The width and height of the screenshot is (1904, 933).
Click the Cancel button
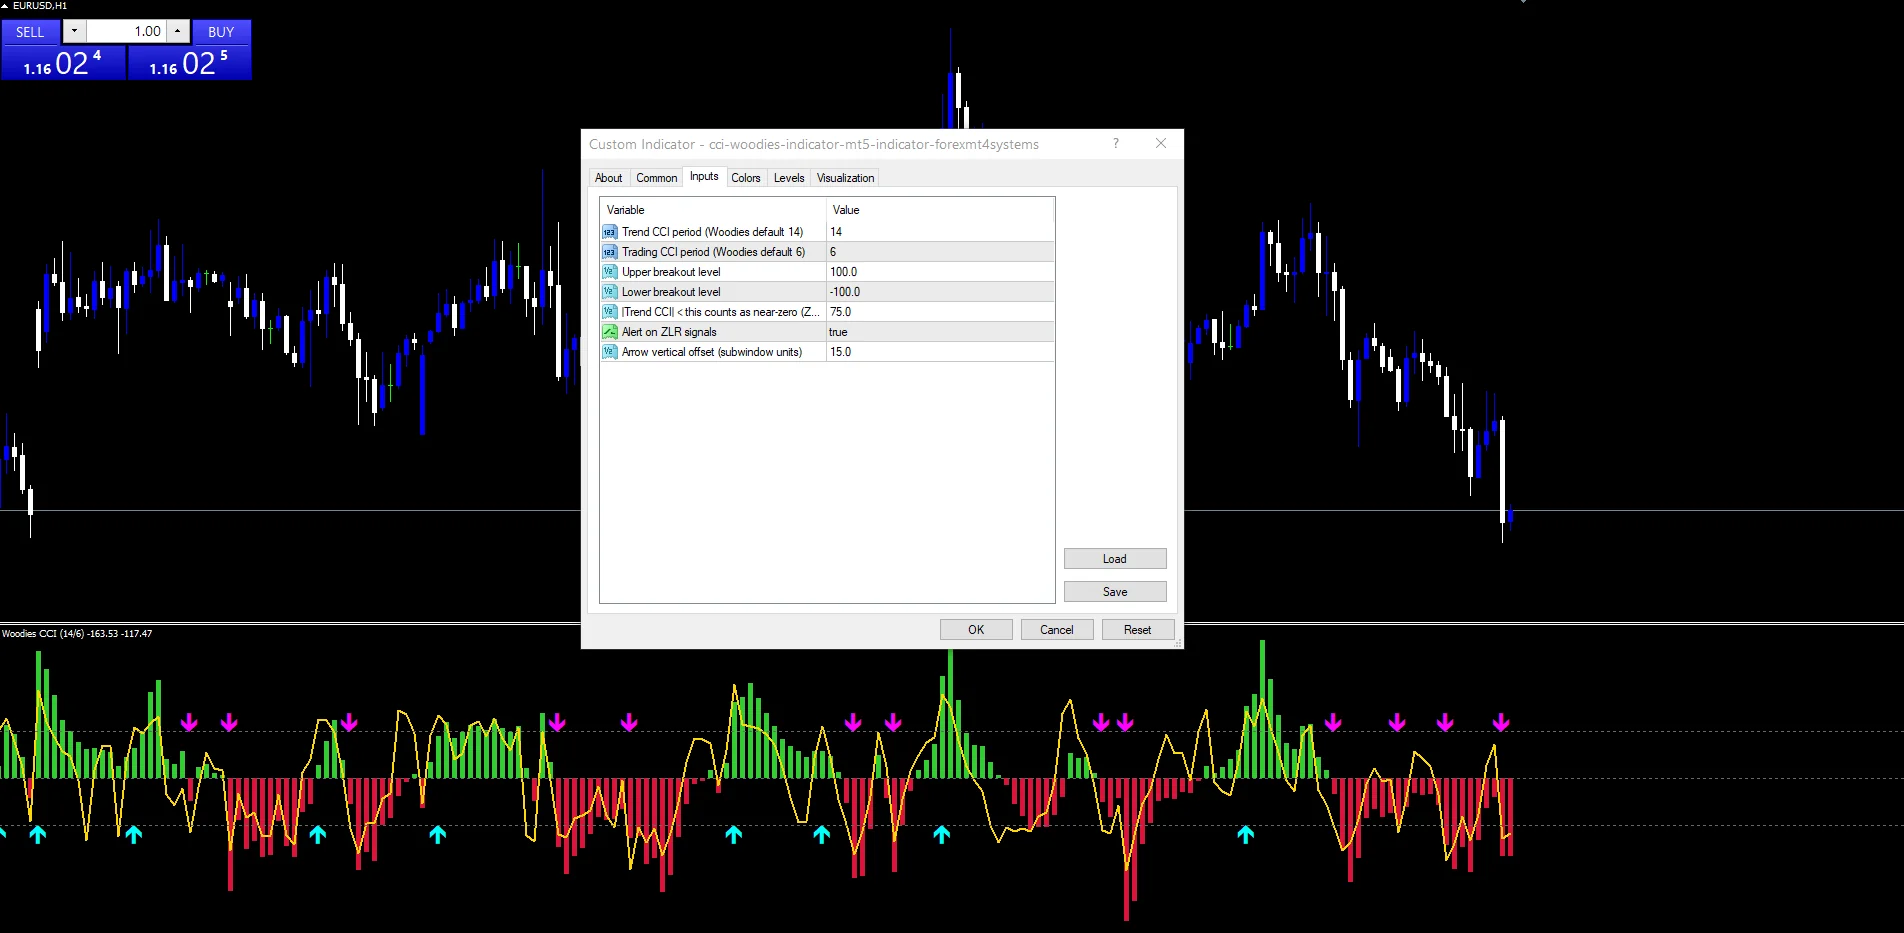click(1057, 630)
